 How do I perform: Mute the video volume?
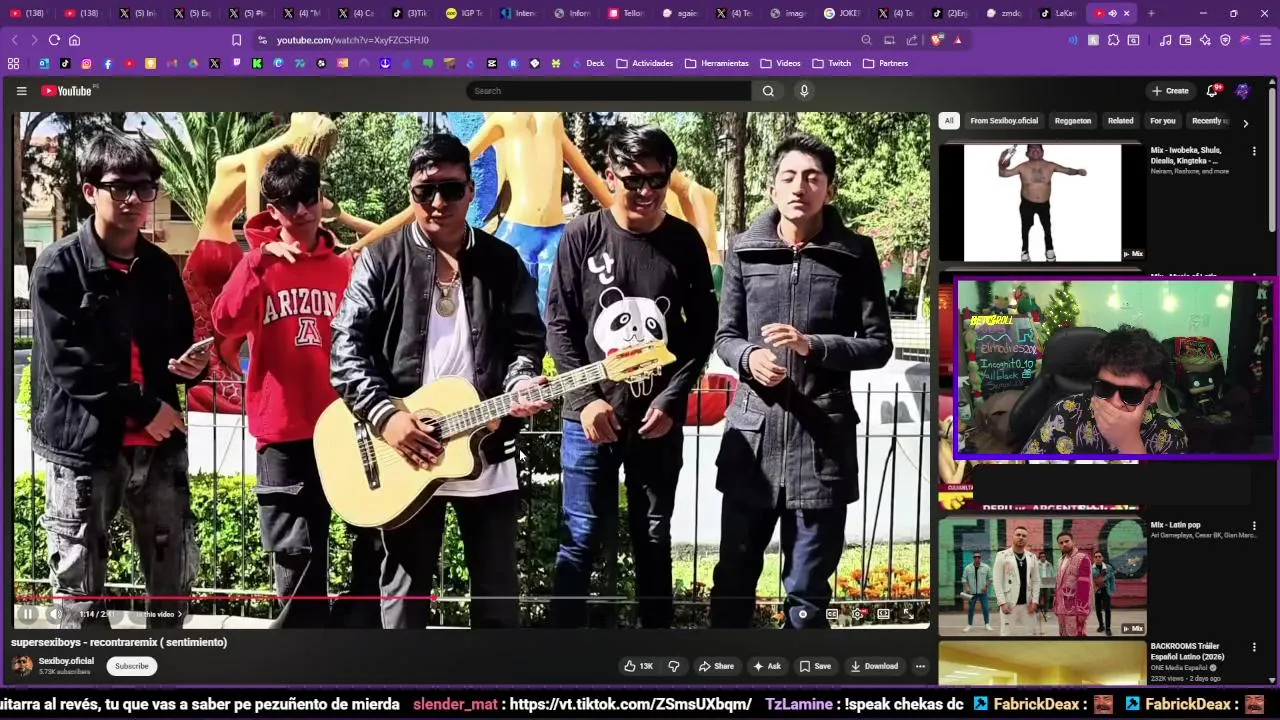point(56,614)
